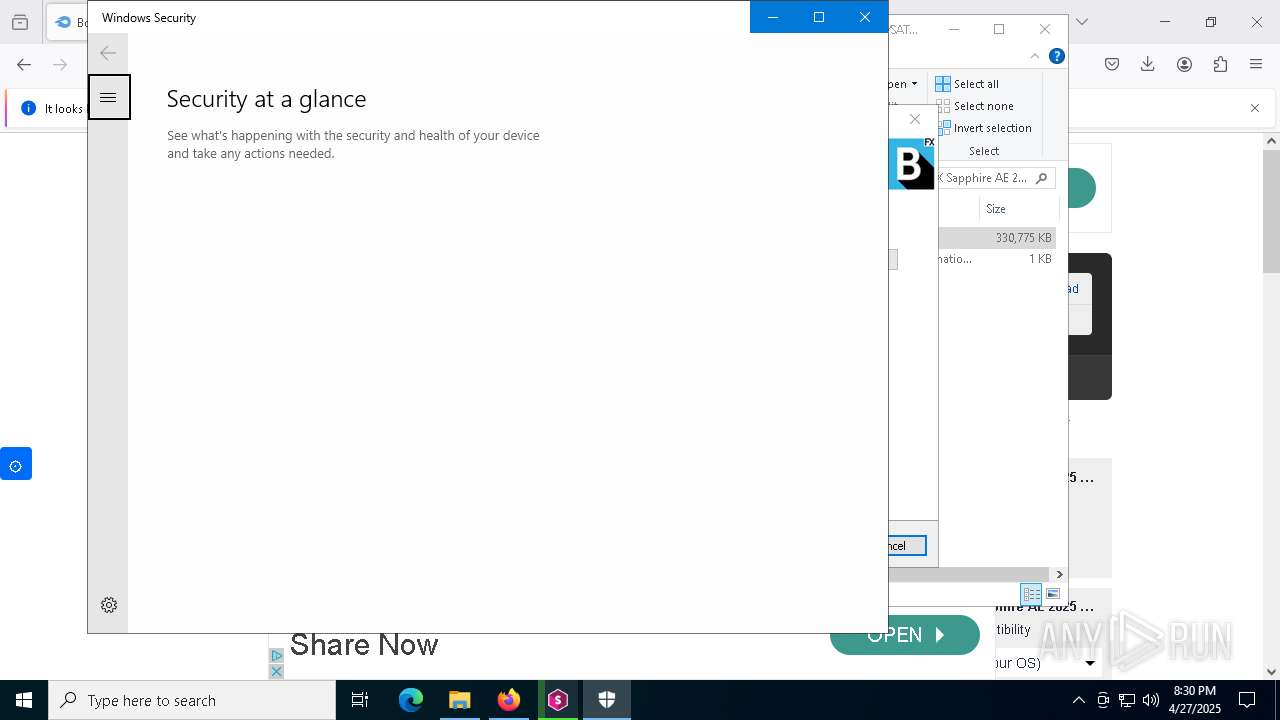This screenshot has height=720, width=1280.
Task: Open the Windows Start menu
Action: (x=24, y=700)
